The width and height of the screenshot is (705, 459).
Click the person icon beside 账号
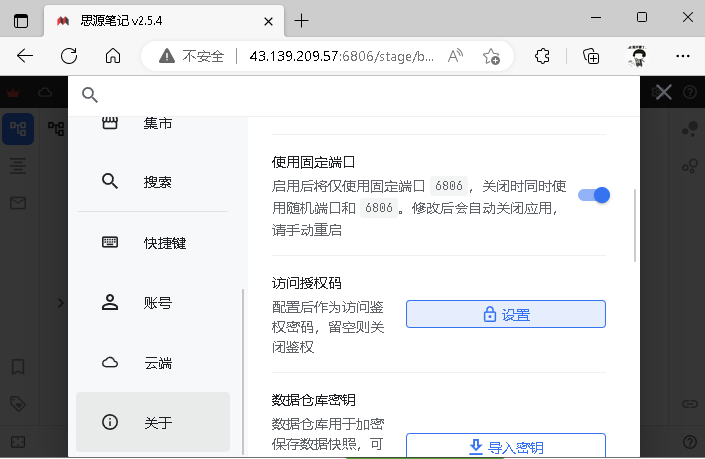[110, 303]
